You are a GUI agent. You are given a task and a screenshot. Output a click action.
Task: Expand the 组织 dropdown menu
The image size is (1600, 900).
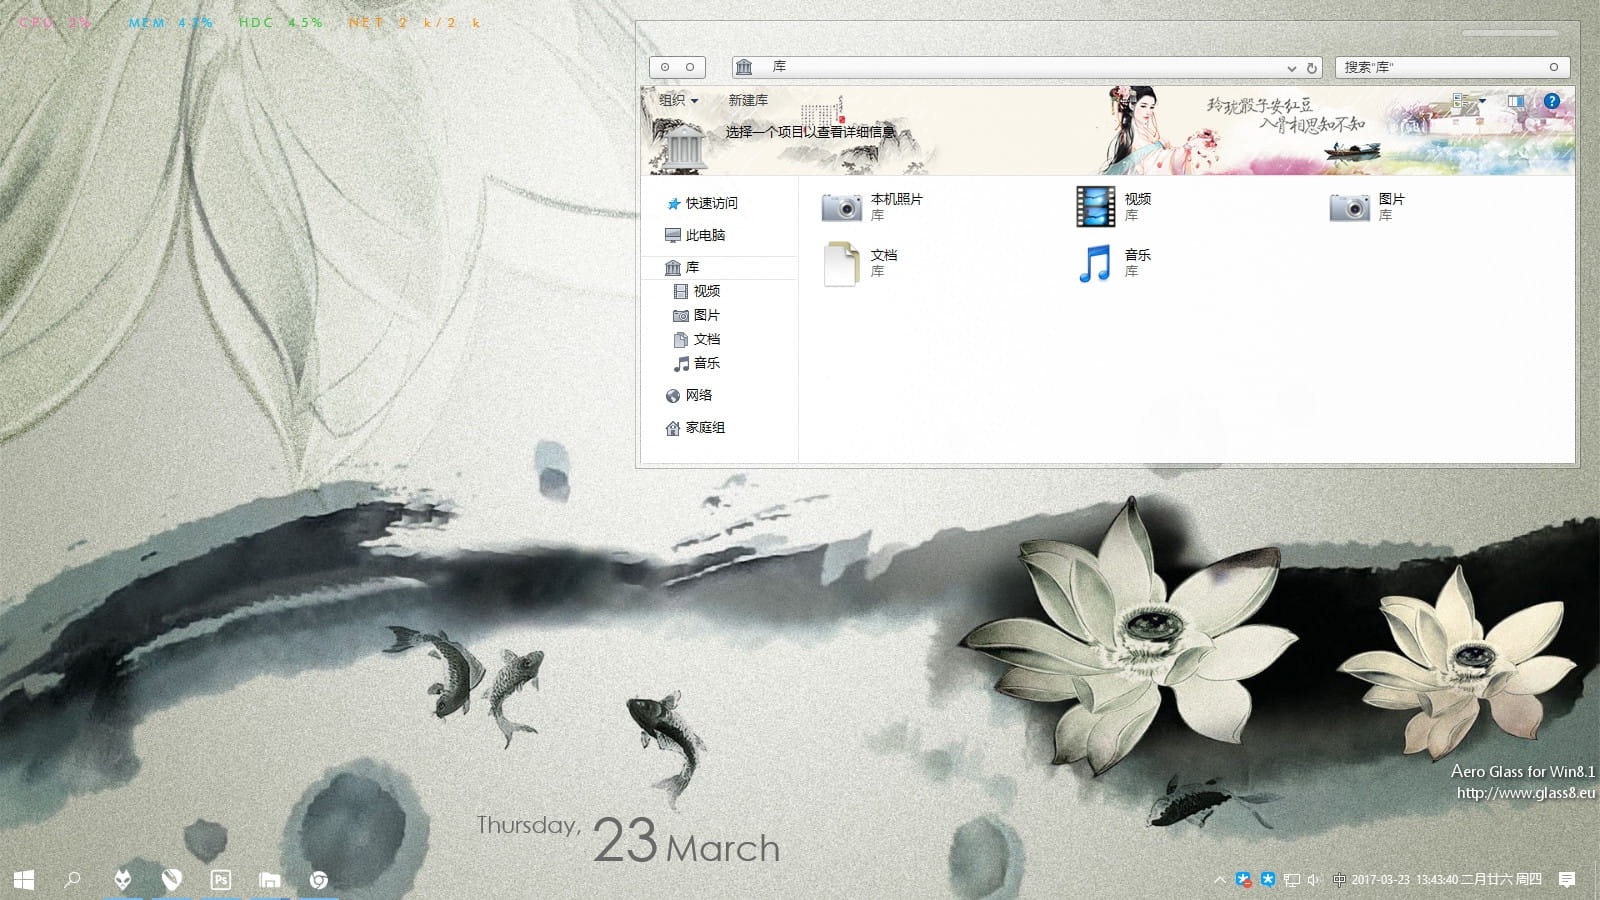tap(678, 100)
